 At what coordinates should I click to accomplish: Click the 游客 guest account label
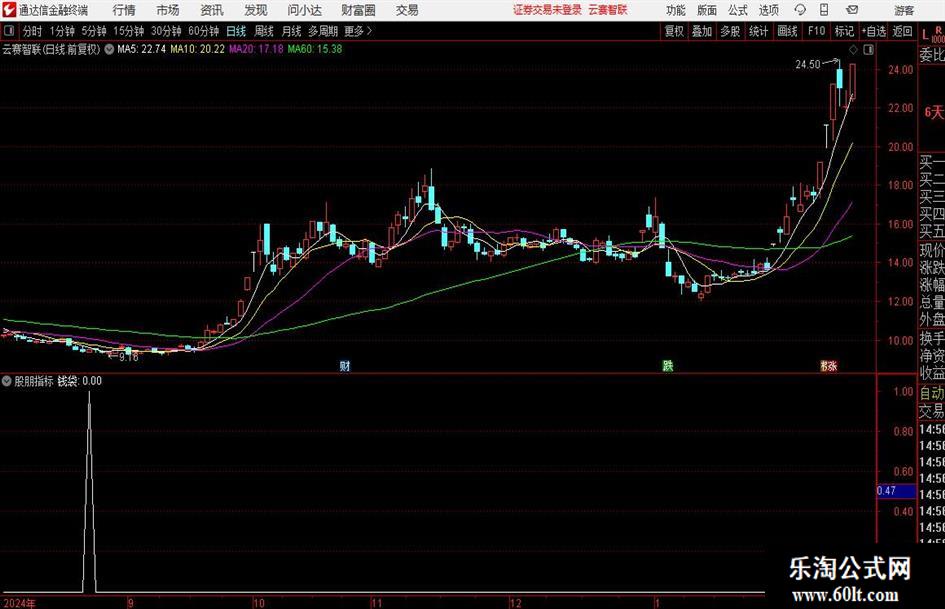904,10
